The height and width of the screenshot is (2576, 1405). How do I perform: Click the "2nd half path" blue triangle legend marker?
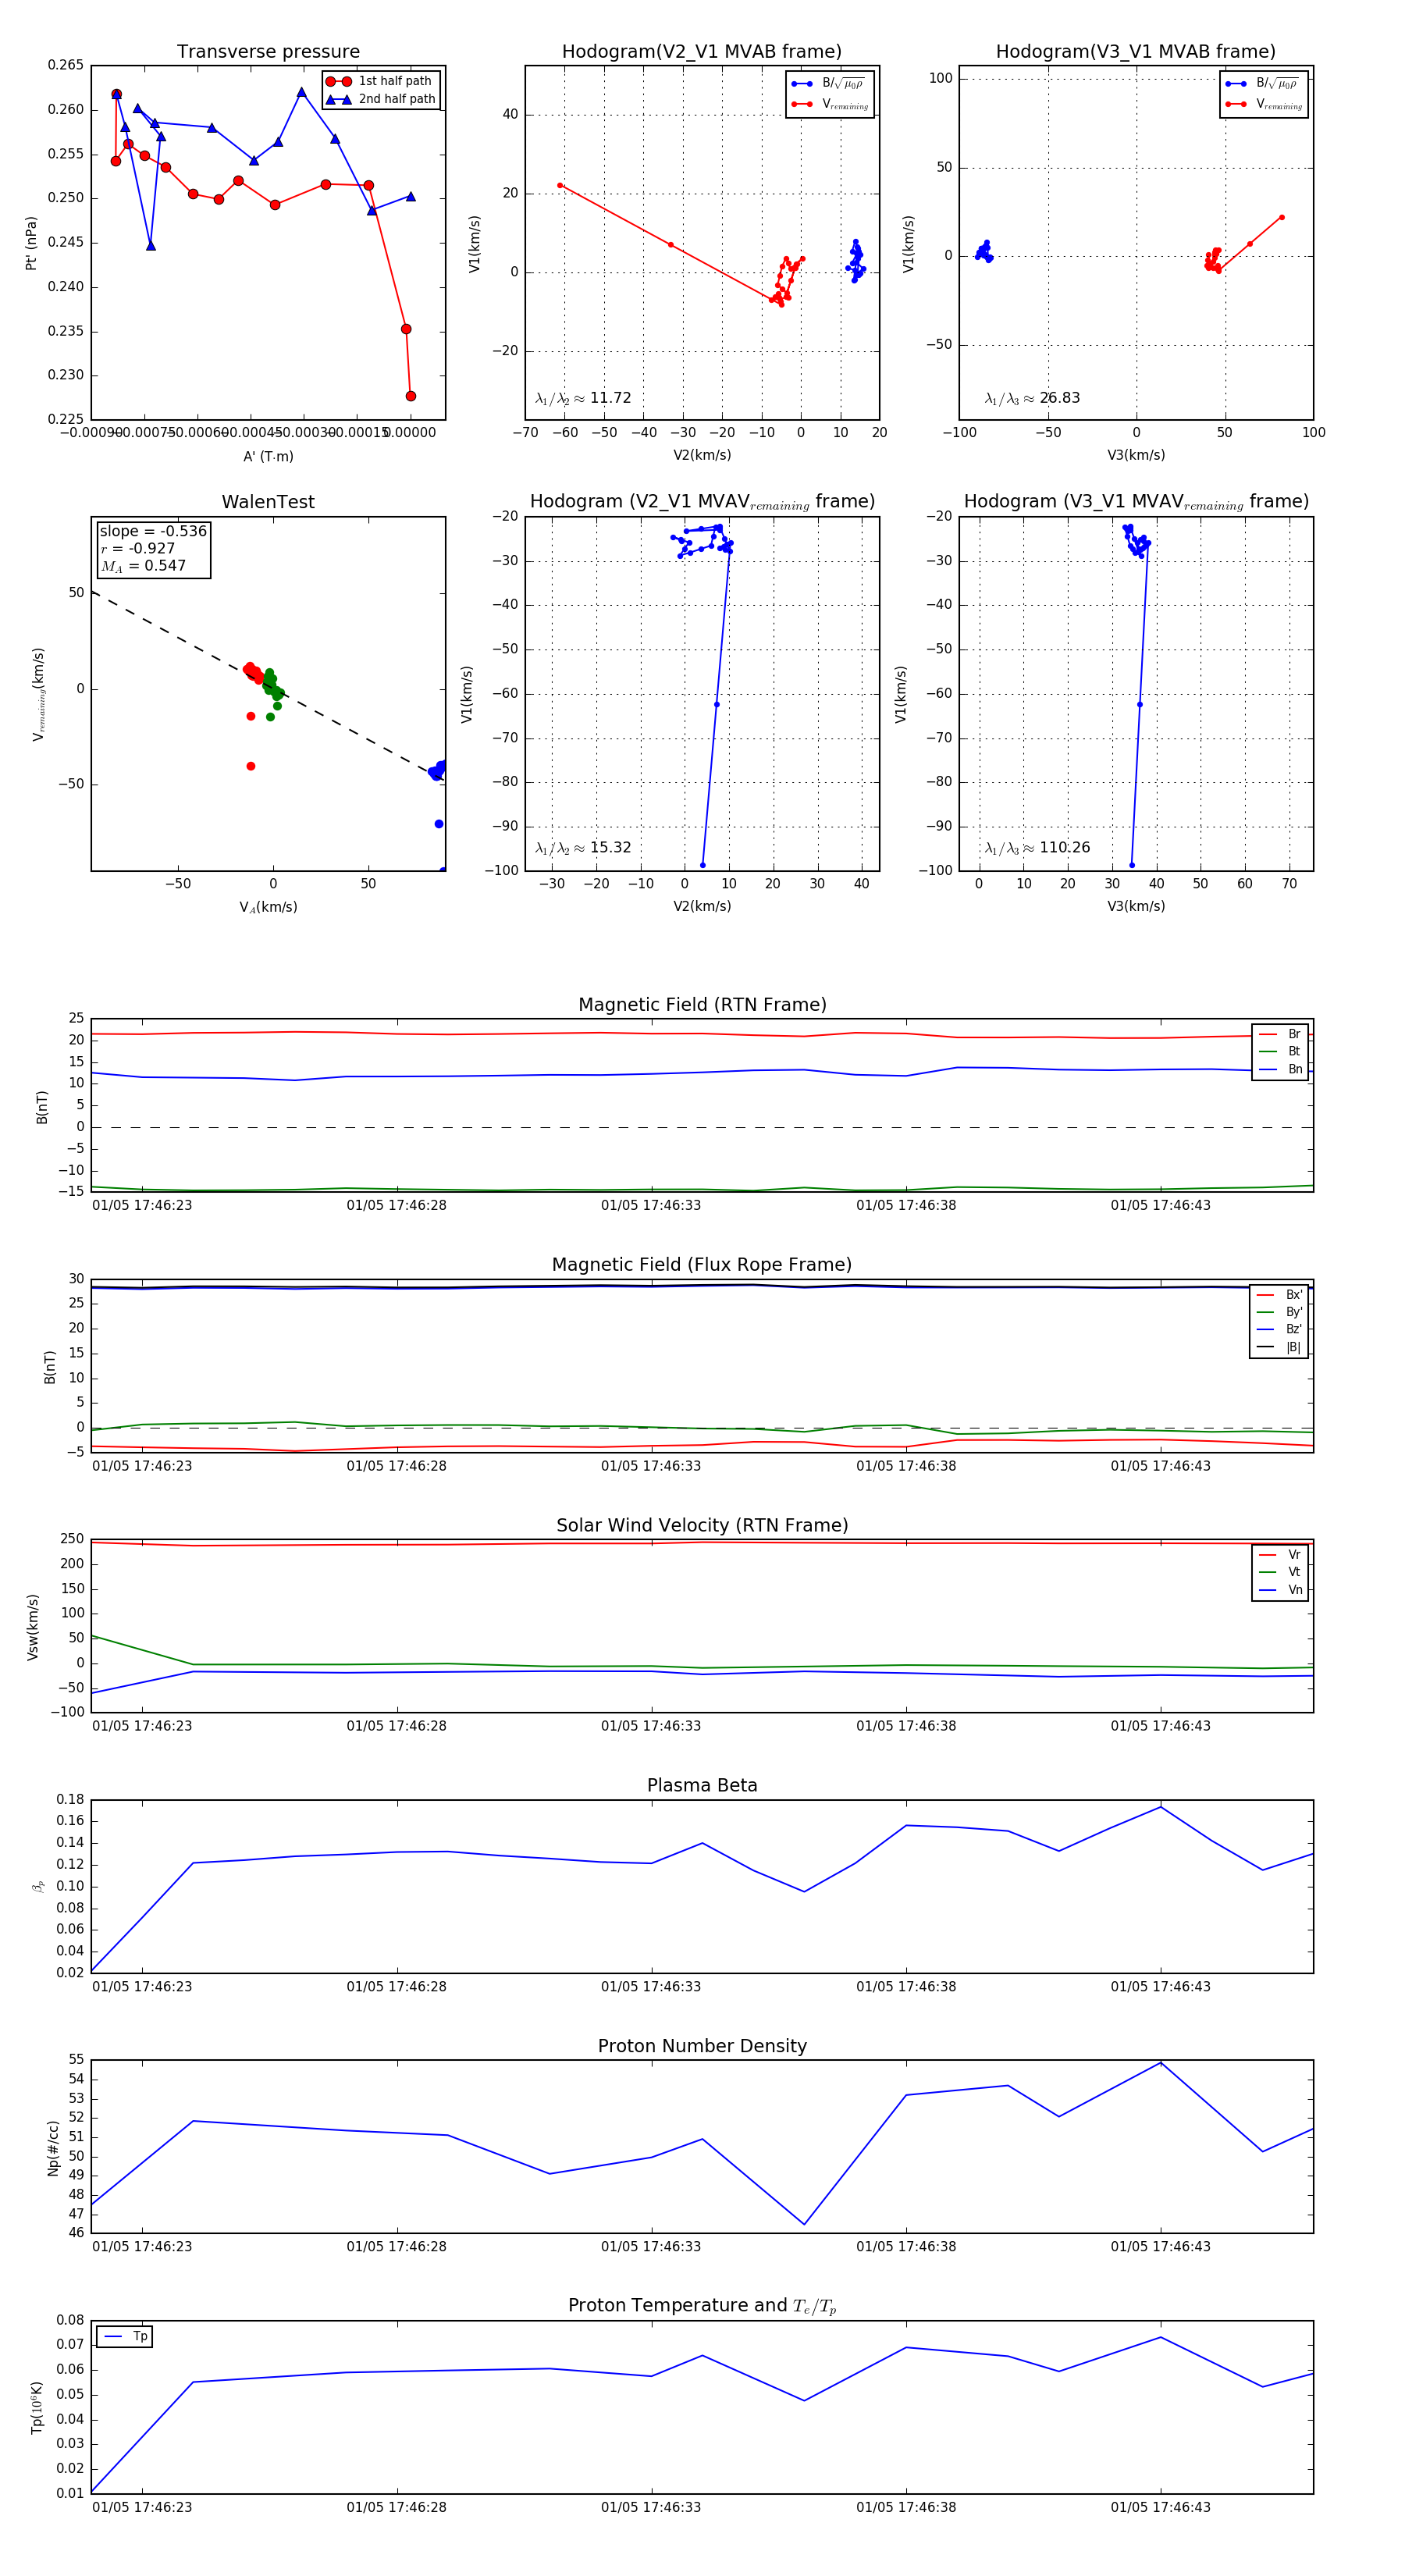[x=338, y=99]
